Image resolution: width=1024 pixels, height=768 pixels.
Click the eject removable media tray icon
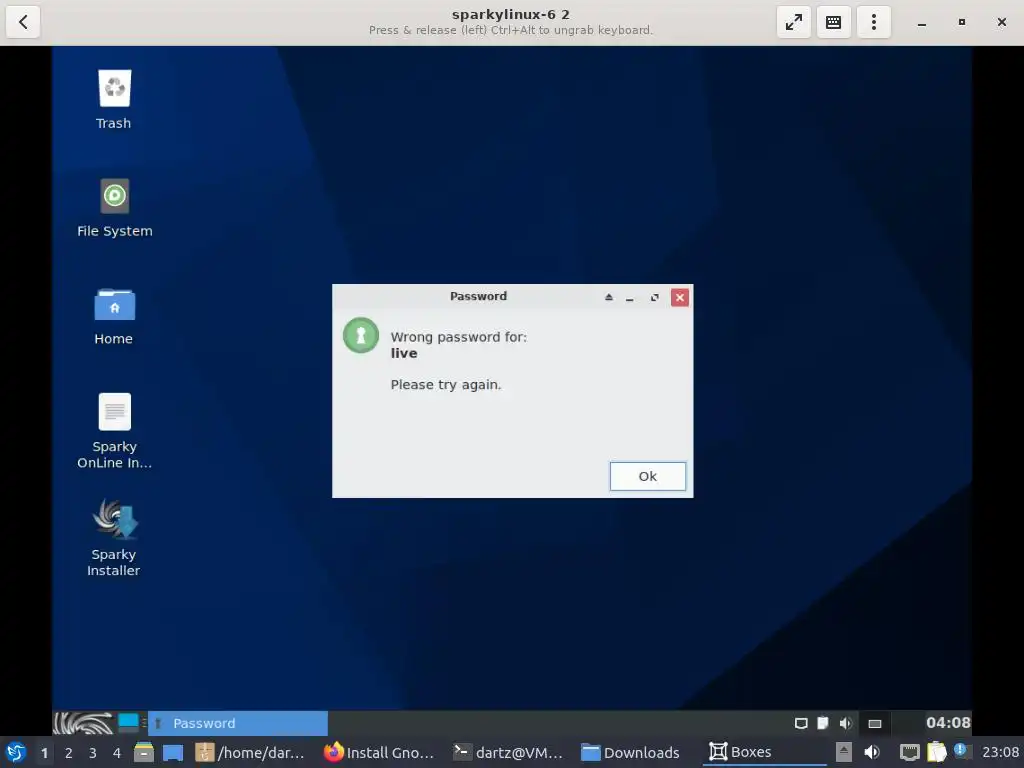click(844, 752)
